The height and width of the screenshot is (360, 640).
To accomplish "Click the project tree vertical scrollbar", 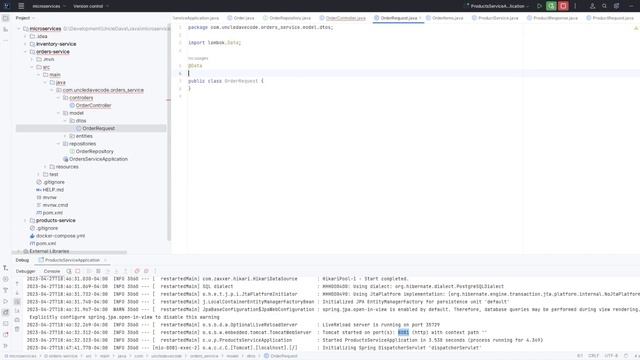I will click(x=169, y=133).
